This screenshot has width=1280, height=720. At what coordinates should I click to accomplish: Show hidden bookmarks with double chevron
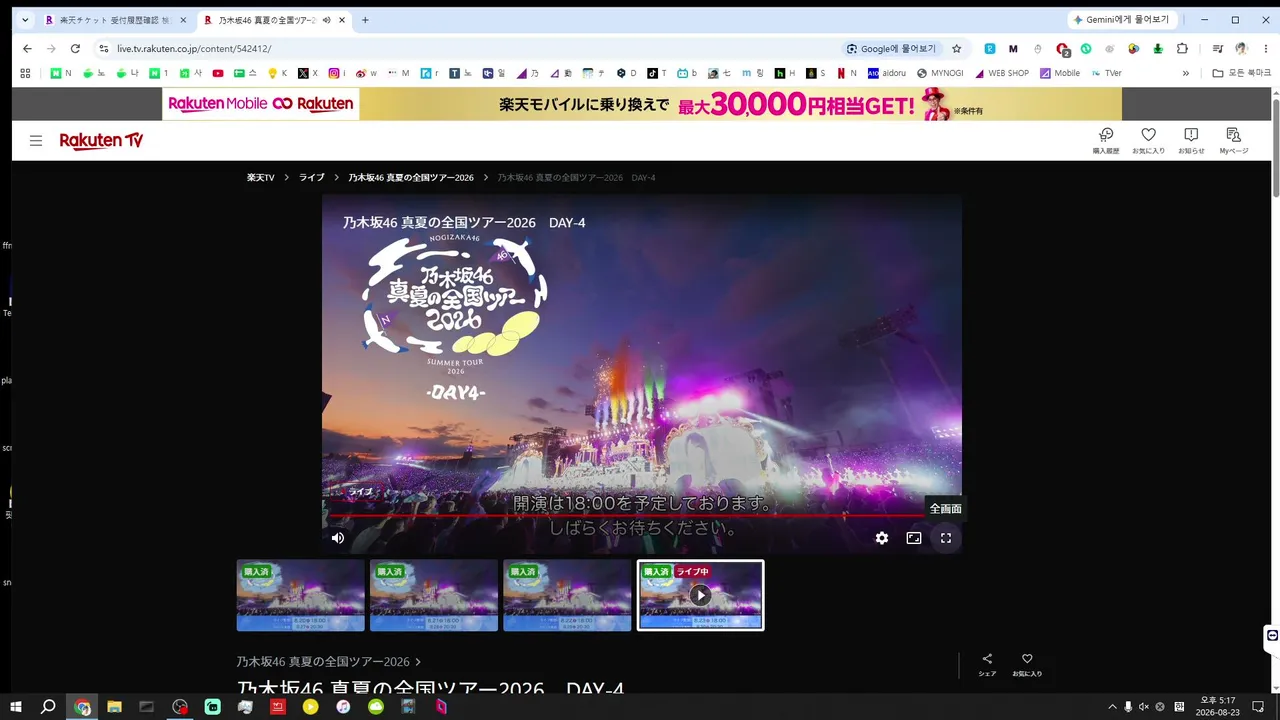[1186, 73]
